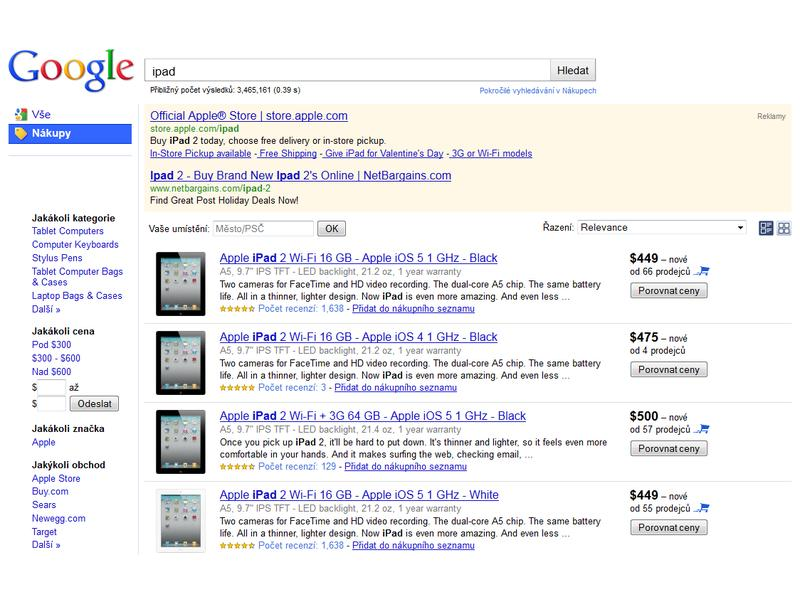Screen dimensions: 800x600
Task: Expand more stores with Další under Target
Action: pos(46,545)
